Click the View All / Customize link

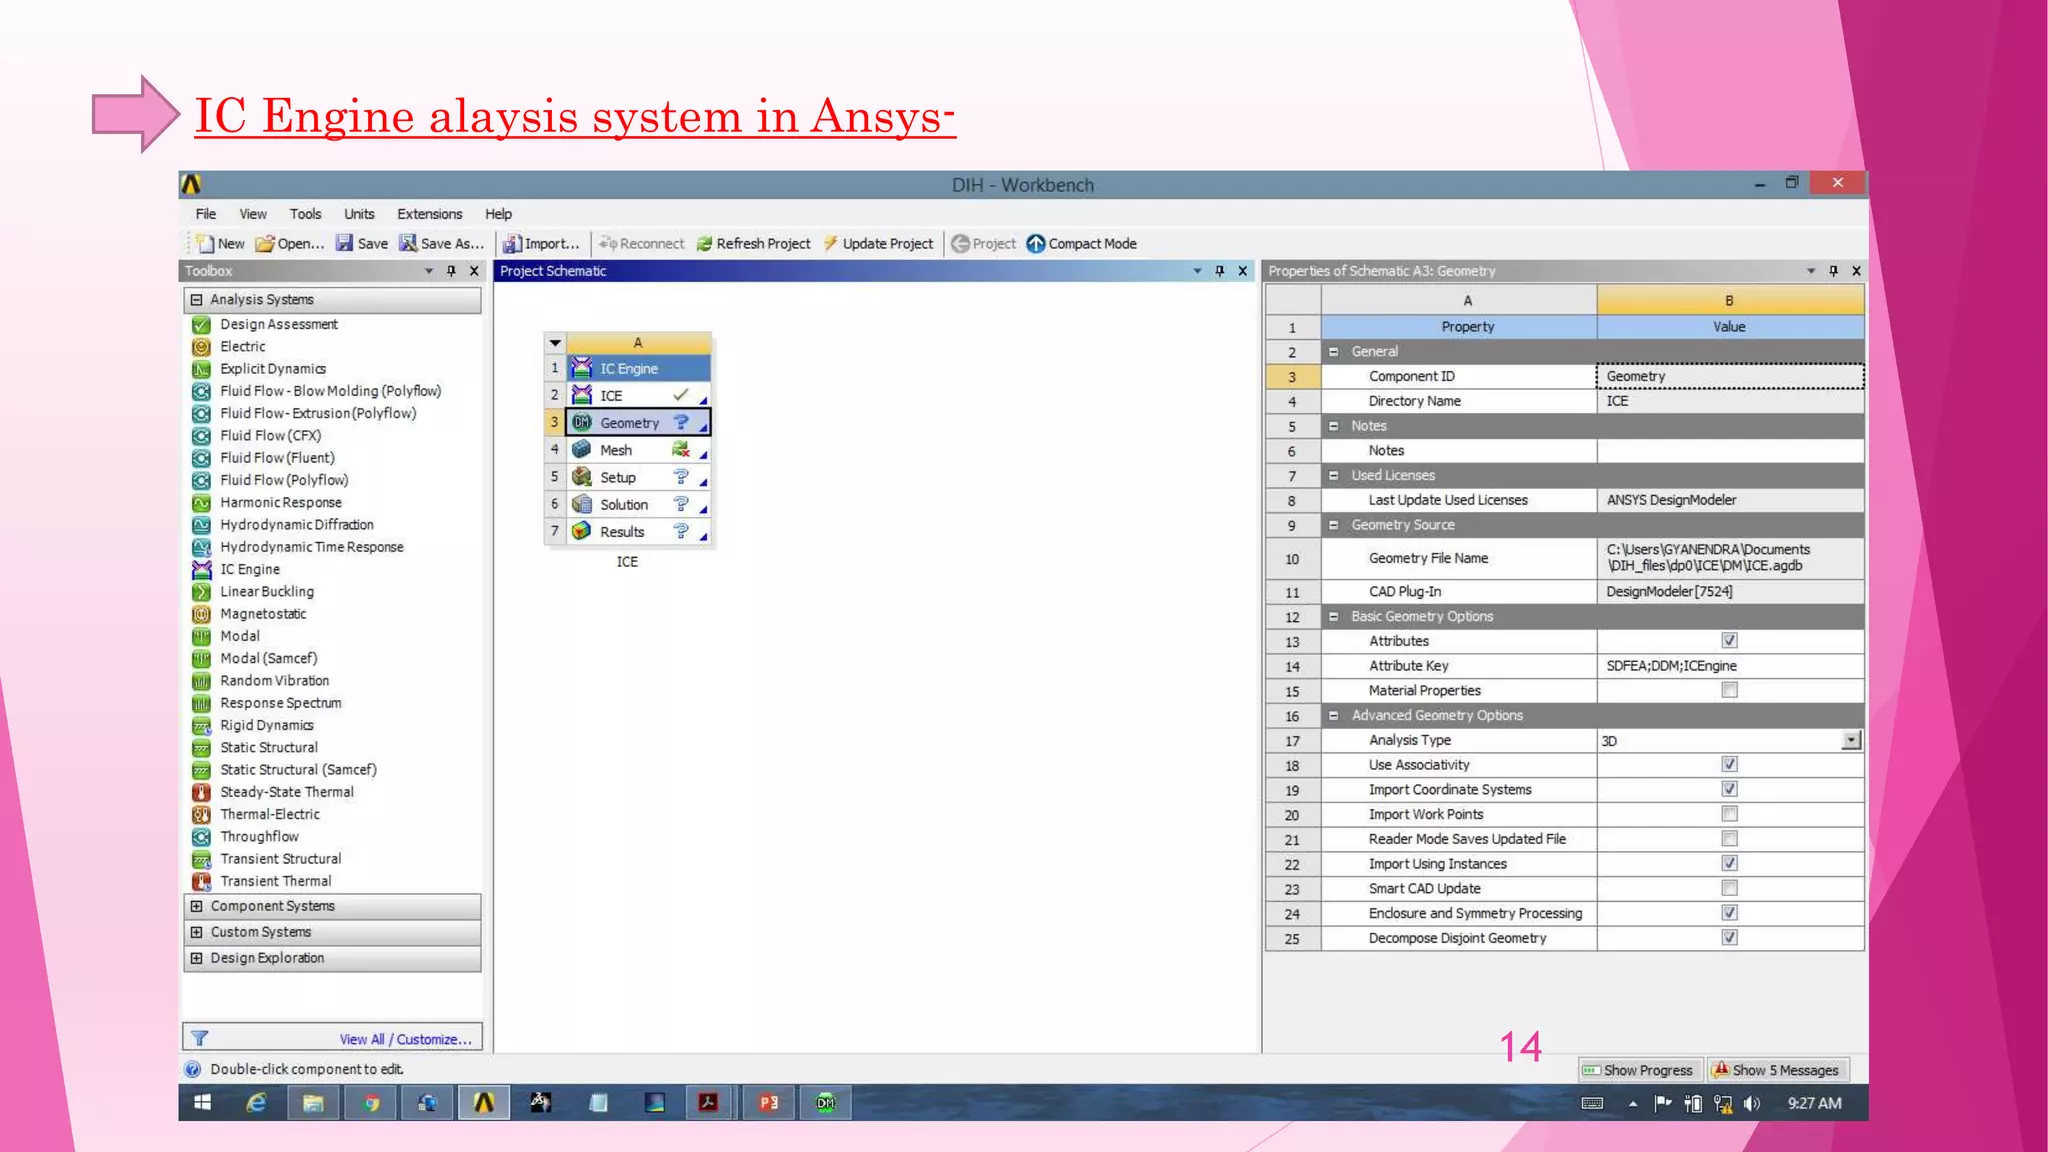405,1039
